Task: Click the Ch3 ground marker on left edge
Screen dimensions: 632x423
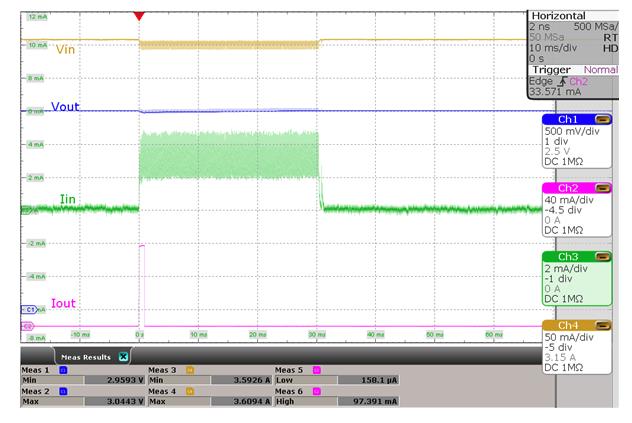Action: click(26, 209)
